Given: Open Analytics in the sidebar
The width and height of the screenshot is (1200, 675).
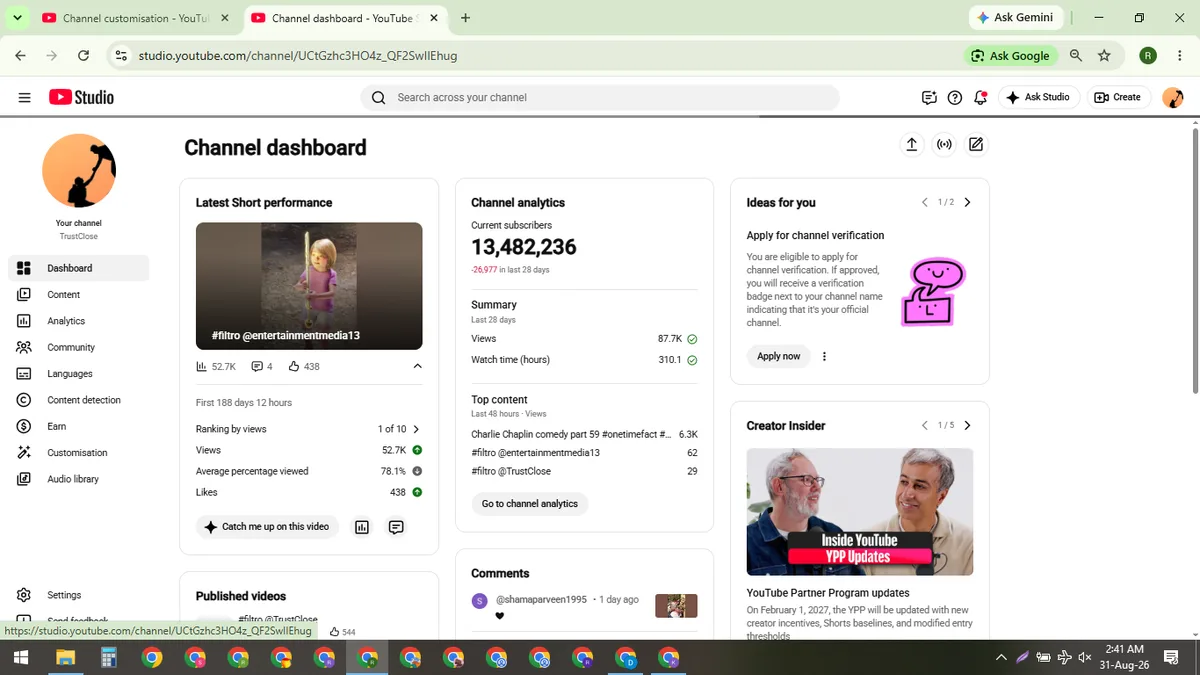Looking at the screenshot, I should (79, 321).
